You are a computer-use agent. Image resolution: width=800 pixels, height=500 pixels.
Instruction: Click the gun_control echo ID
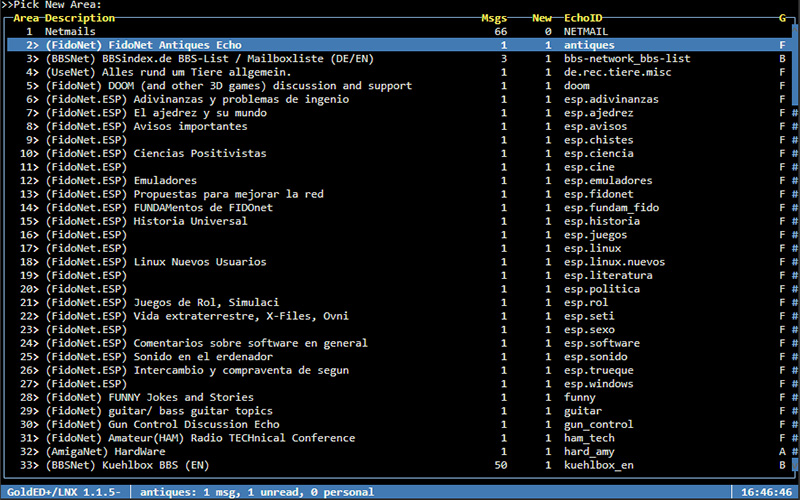point(598,424)
